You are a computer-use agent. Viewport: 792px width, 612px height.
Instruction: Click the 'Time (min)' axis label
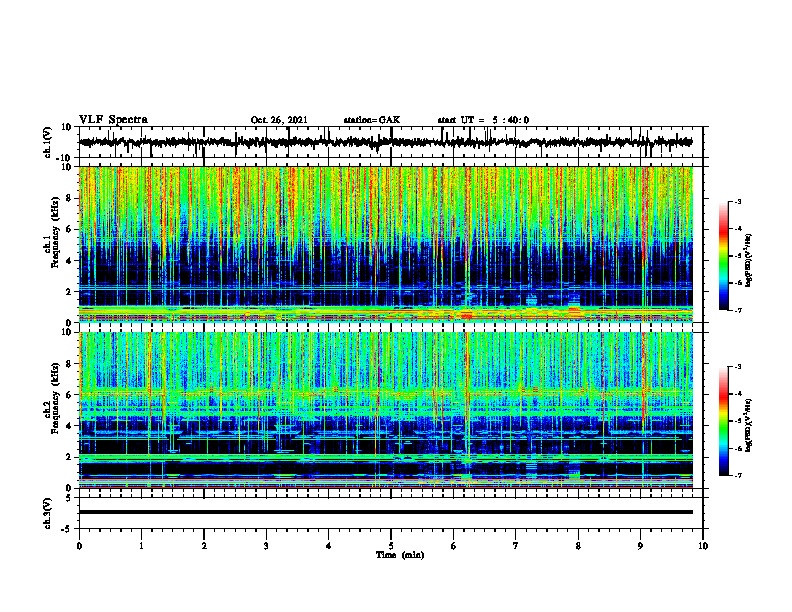click(400, 555)
